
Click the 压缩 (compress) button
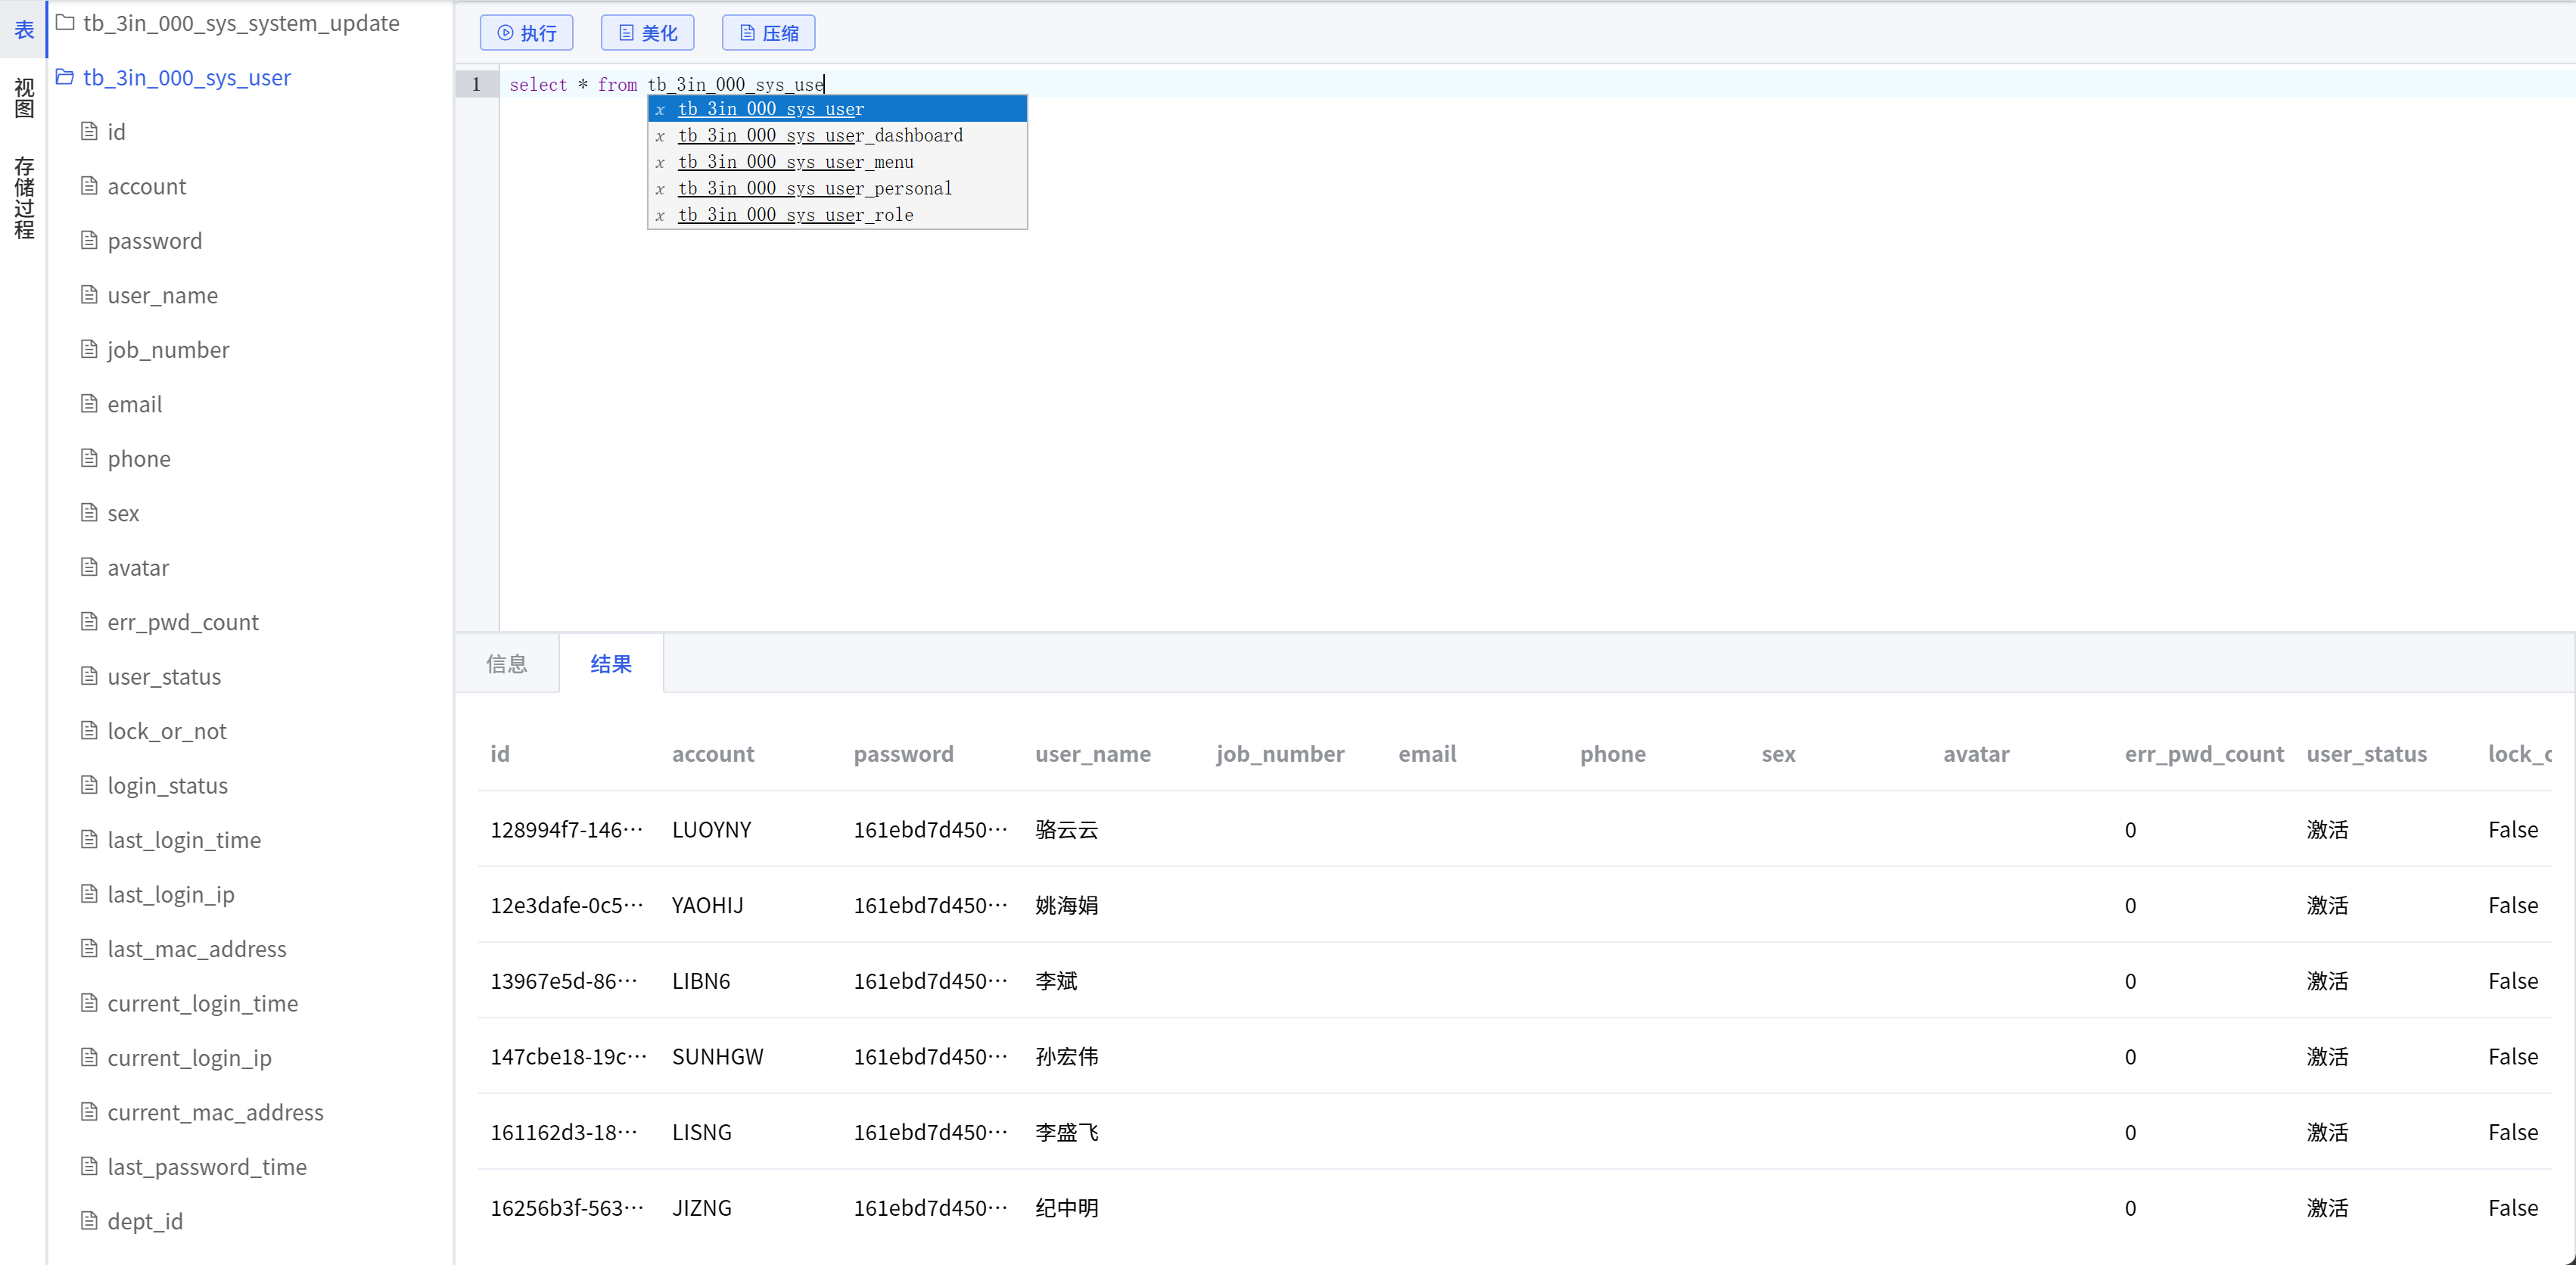point(768,33)
